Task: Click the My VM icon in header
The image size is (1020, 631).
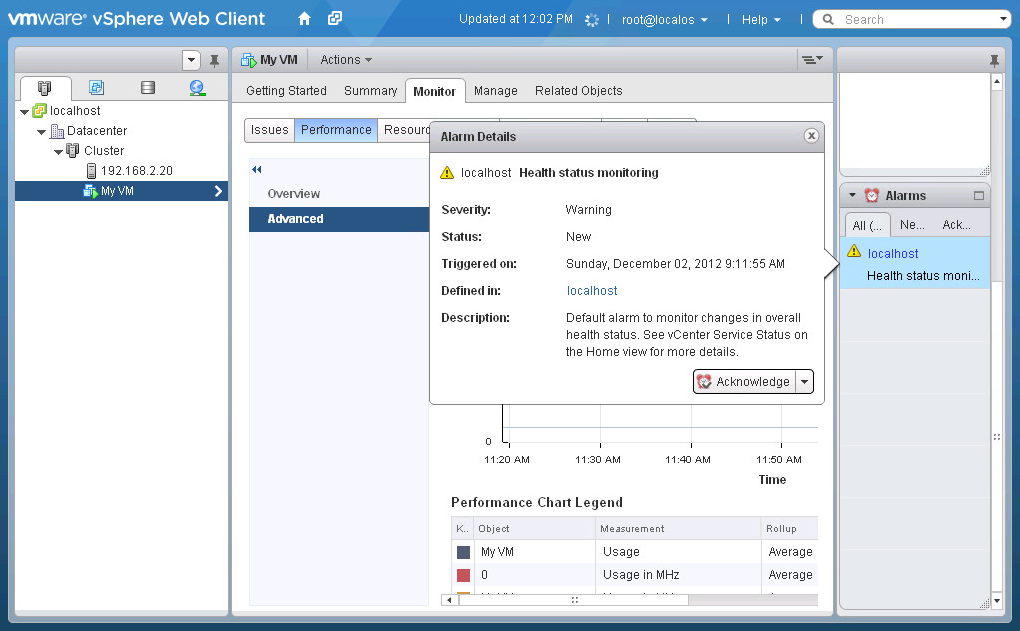Action: [248, 60]
